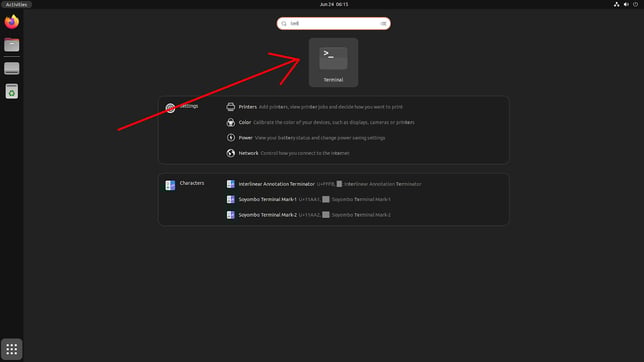The image size is (644, 362).
Task: Open the Settings search provider icon
Action: [x=170, y=108]
